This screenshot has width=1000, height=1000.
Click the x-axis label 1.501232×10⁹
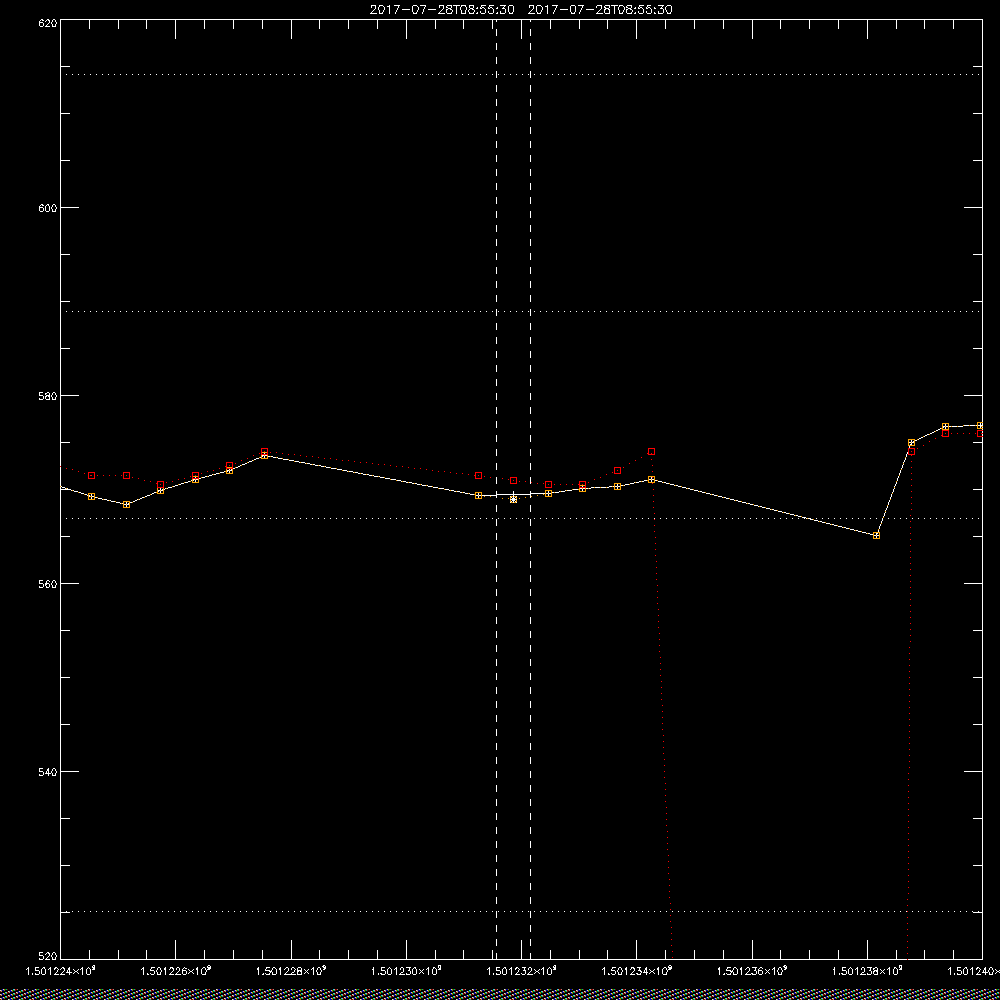point(522,971)
